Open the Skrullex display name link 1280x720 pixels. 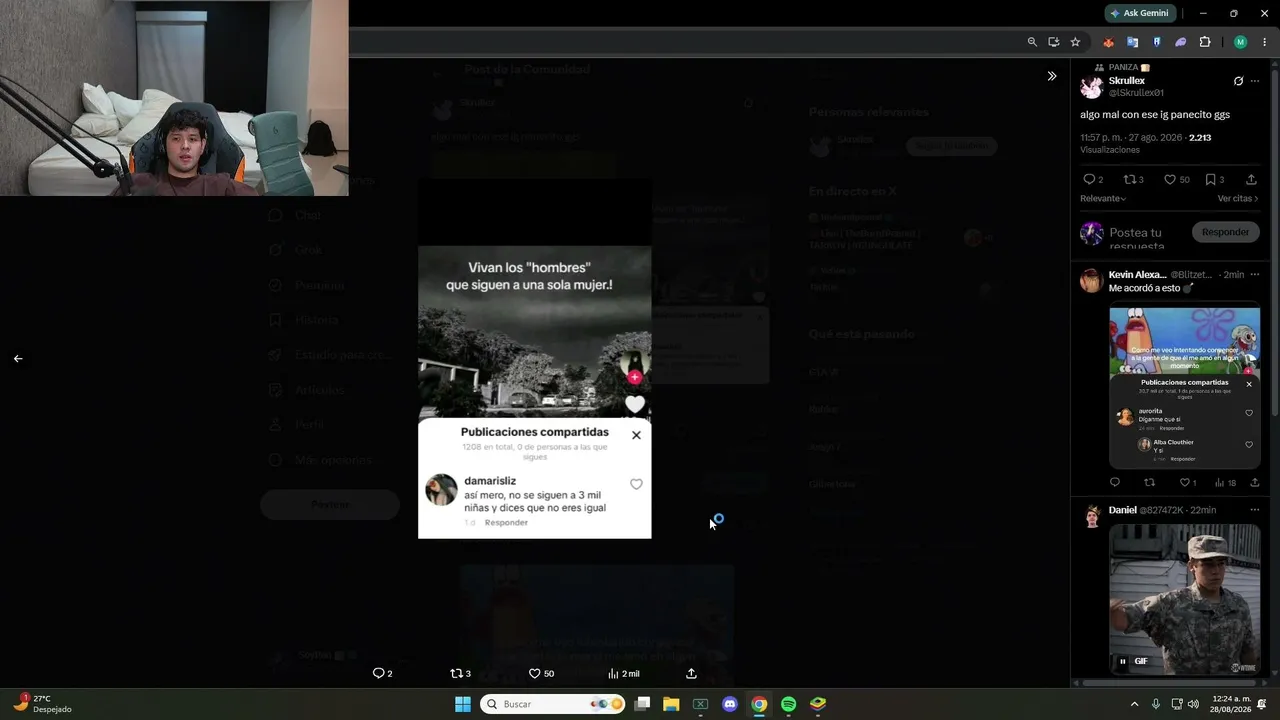[1127, 81]
